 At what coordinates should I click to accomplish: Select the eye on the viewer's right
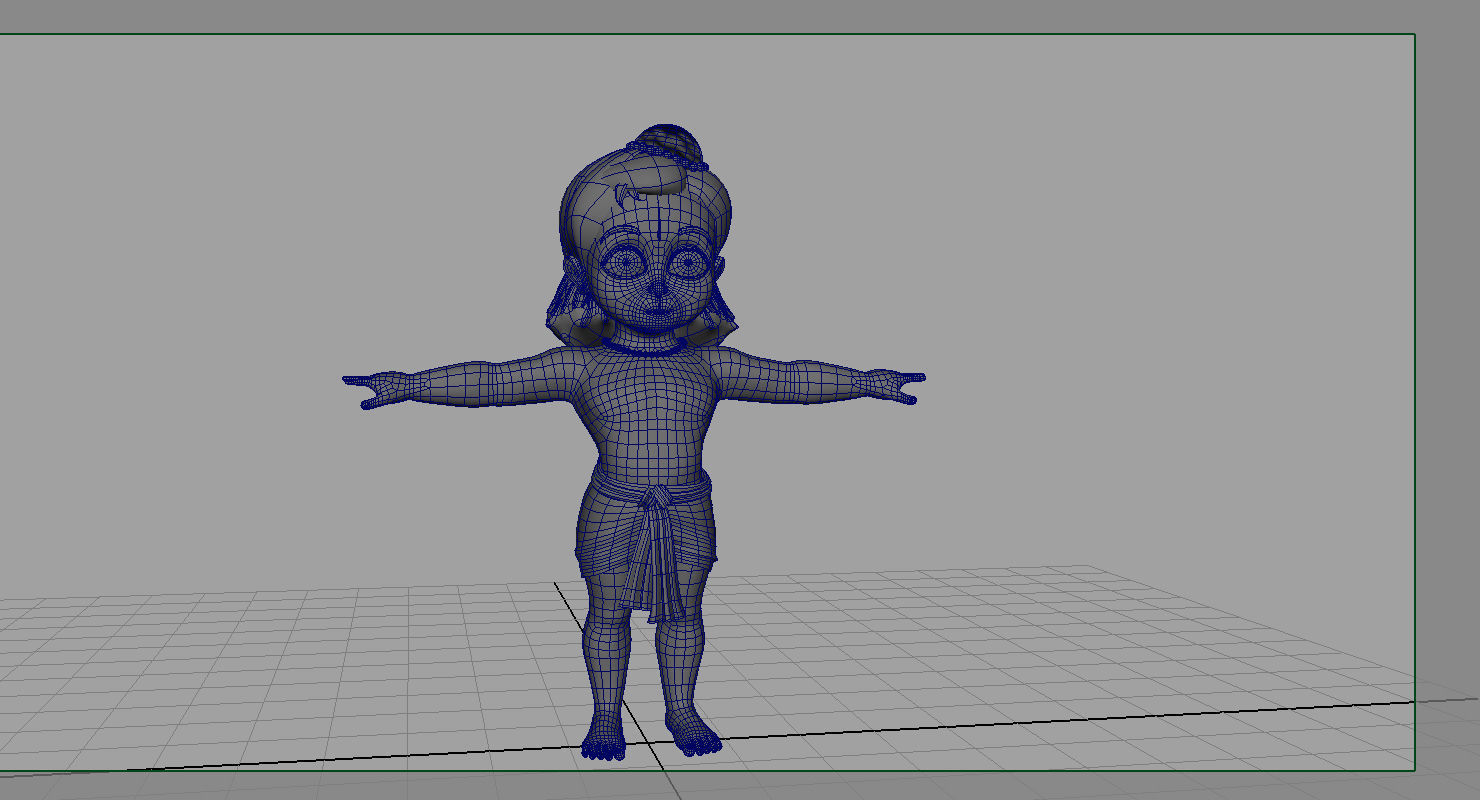pyautogui.click(x=688, y=262)
